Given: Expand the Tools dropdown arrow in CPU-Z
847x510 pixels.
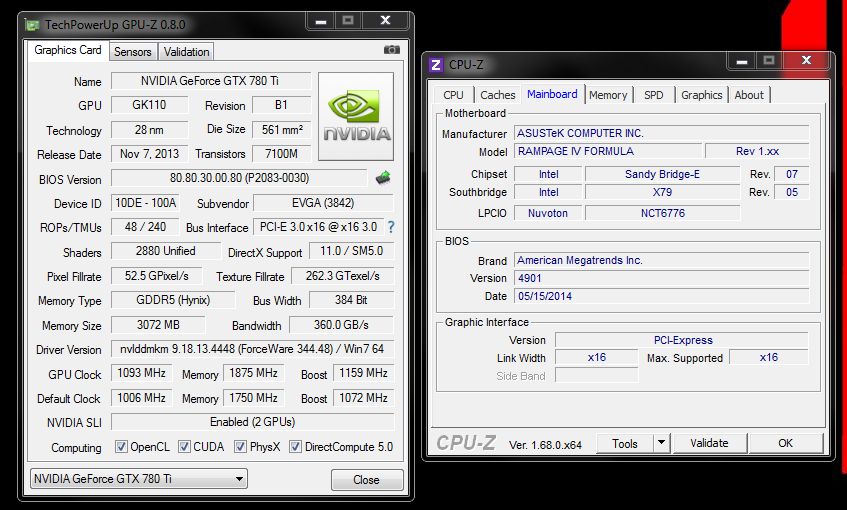Looking at the screenshot, I should coord(661,443).
